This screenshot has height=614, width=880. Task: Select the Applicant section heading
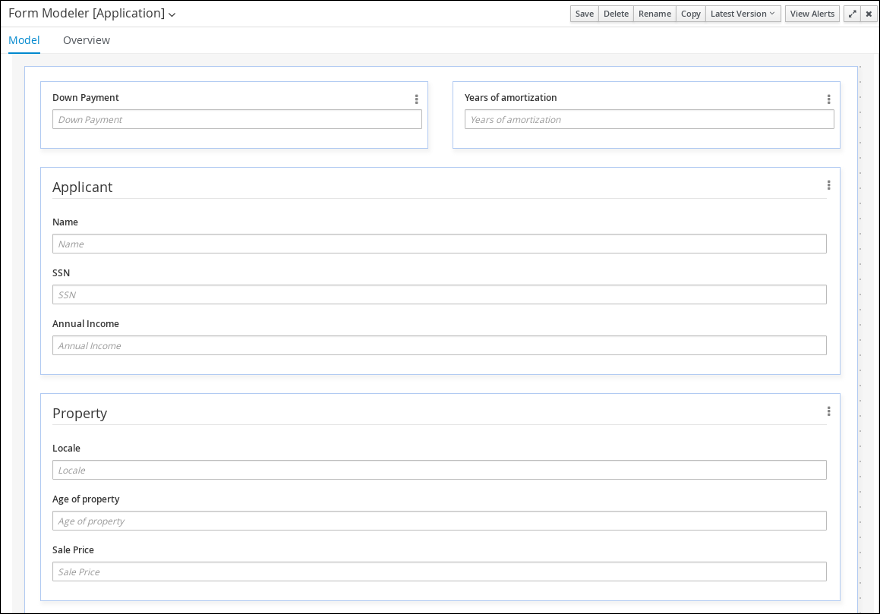82,187
